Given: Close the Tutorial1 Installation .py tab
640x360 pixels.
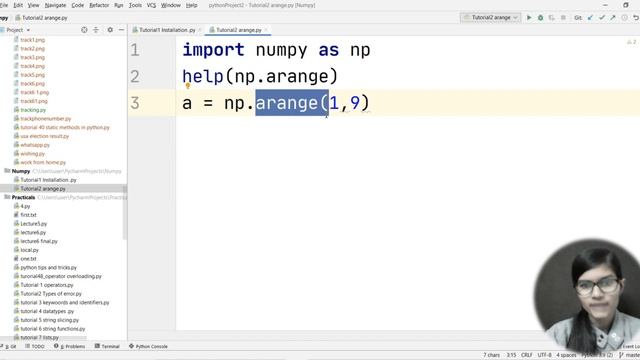Looking at the screenshot, I should click(200, 30).
